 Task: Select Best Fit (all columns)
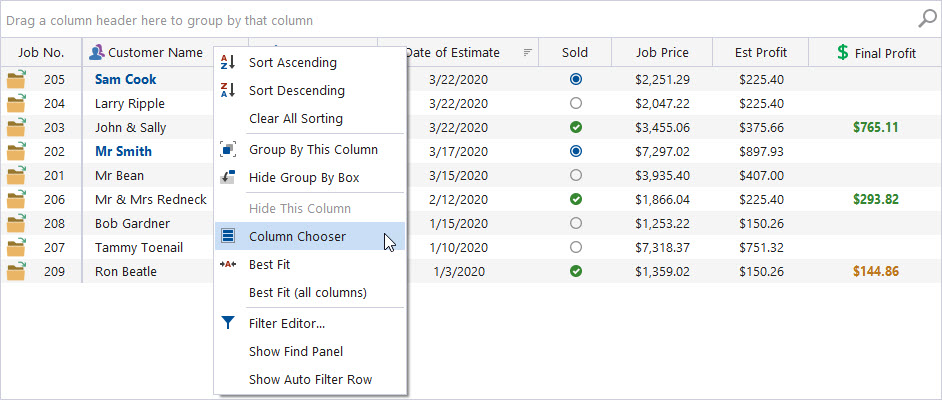pyautogui.click(x=310, y=292)
